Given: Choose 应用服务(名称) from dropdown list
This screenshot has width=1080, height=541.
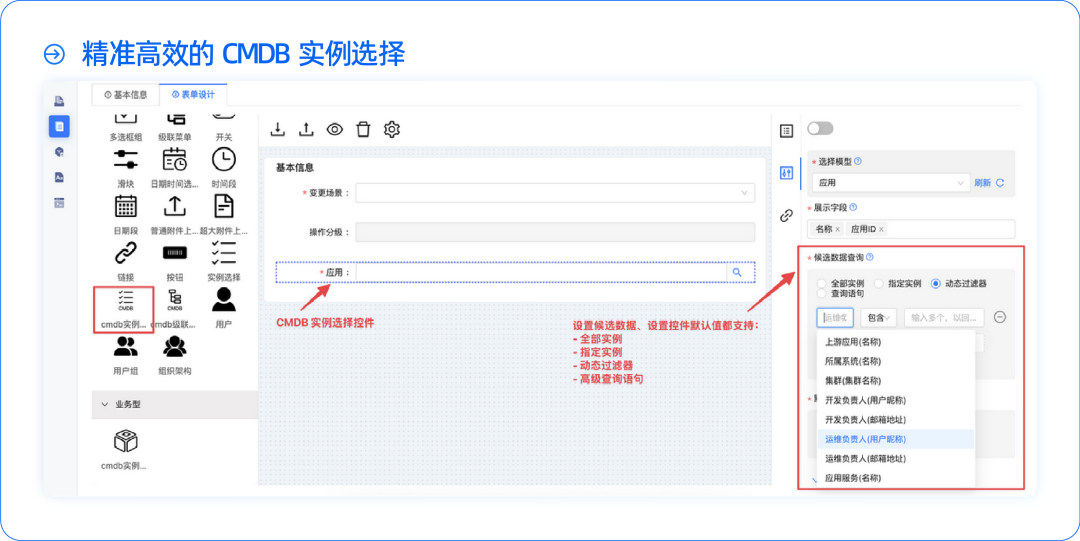Looking at the screenshot, I should click(x=895, y=478).
